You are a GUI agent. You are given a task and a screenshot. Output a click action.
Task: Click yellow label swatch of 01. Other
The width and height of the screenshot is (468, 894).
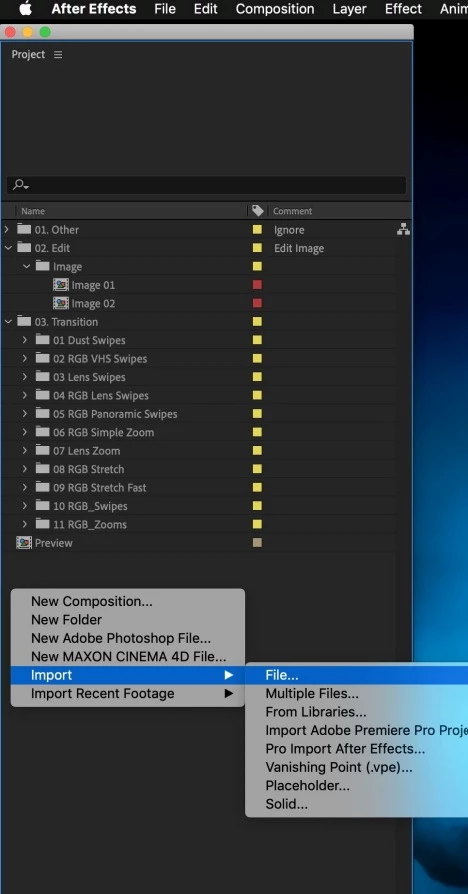pyautogui.click(x=257, y=230)
